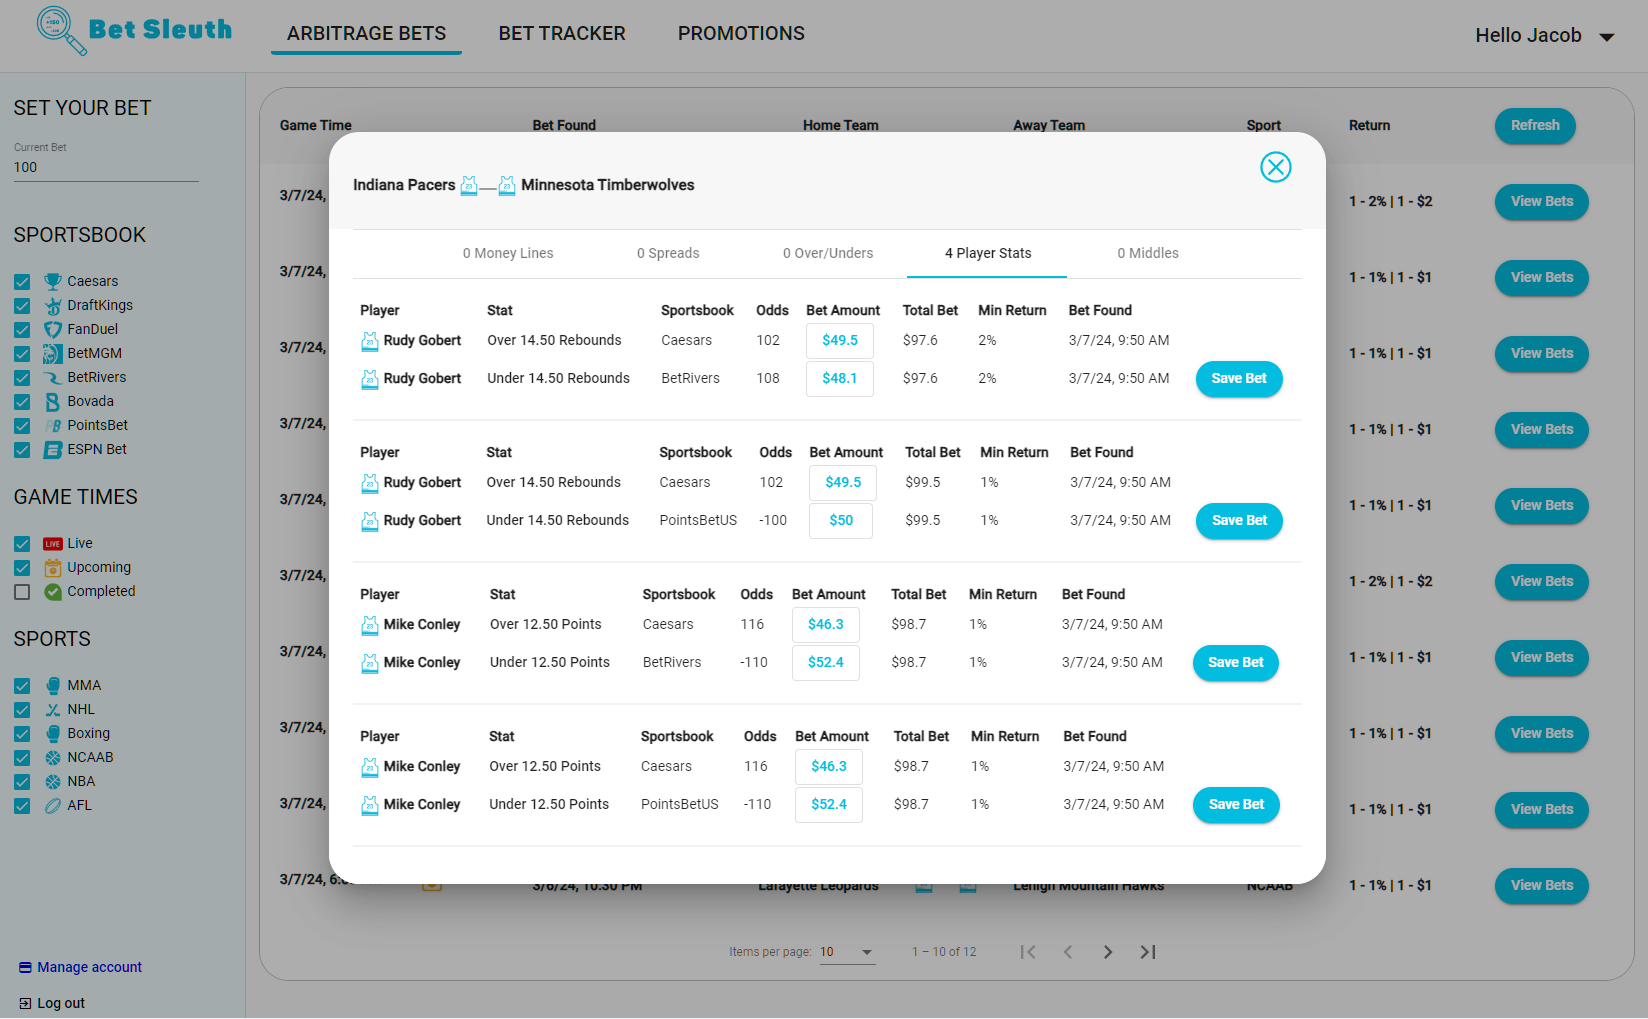
Task: Save the Gobert Caesars/BetRivers bet
Action: click(x=1239, y=379)
